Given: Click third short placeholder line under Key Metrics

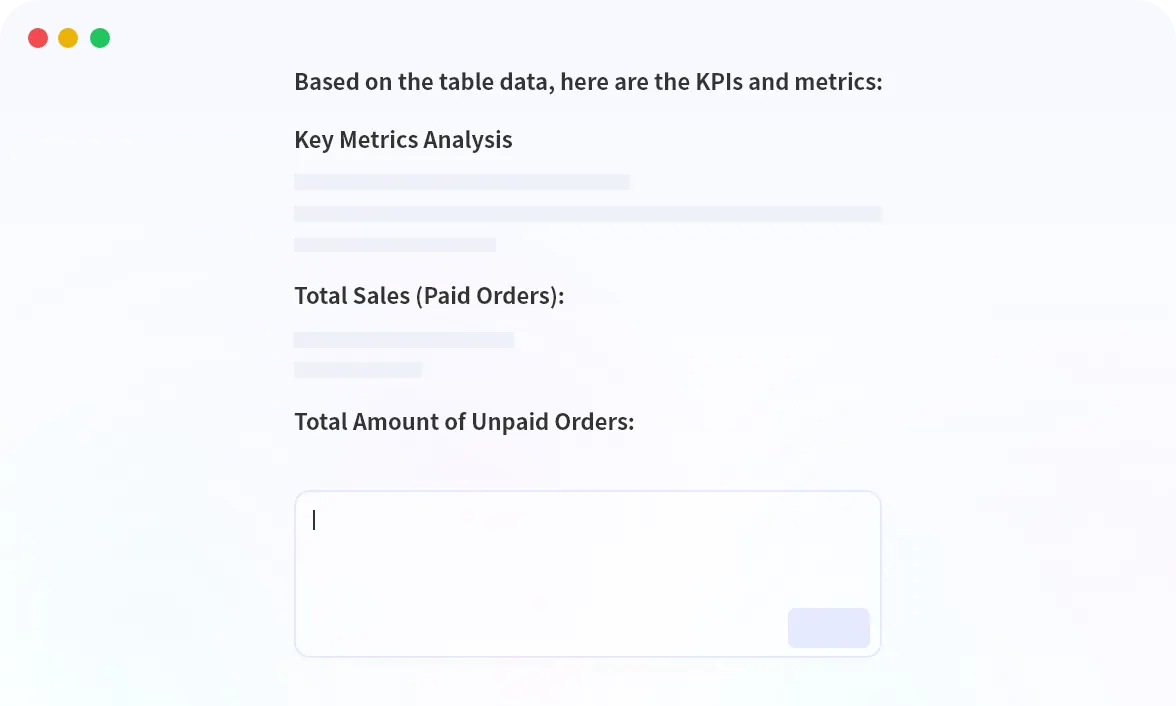Looking at the screenshot, I should coord(395,245).
